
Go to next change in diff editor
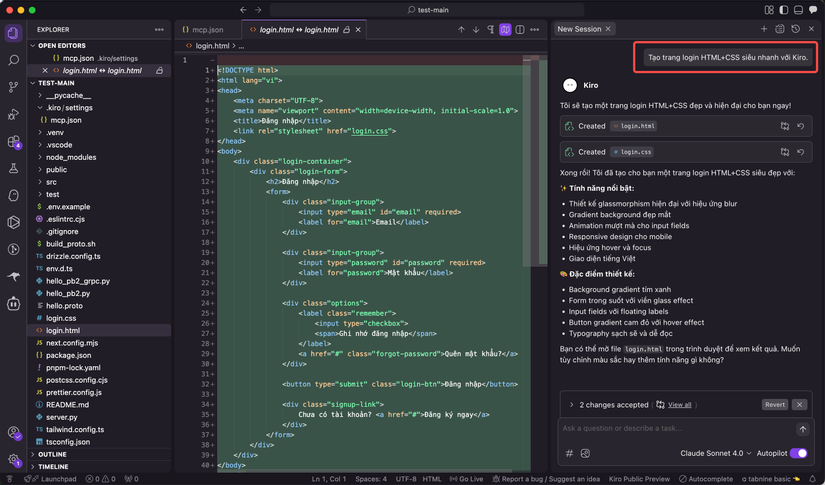pyautogui.click(x=476, y=30)
